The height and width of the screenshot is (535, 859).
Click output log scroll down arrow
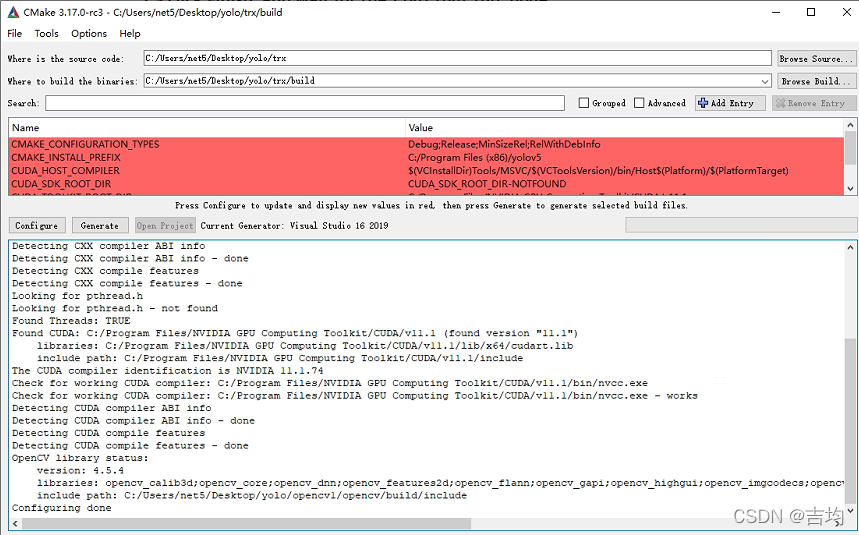pos(850,511)
